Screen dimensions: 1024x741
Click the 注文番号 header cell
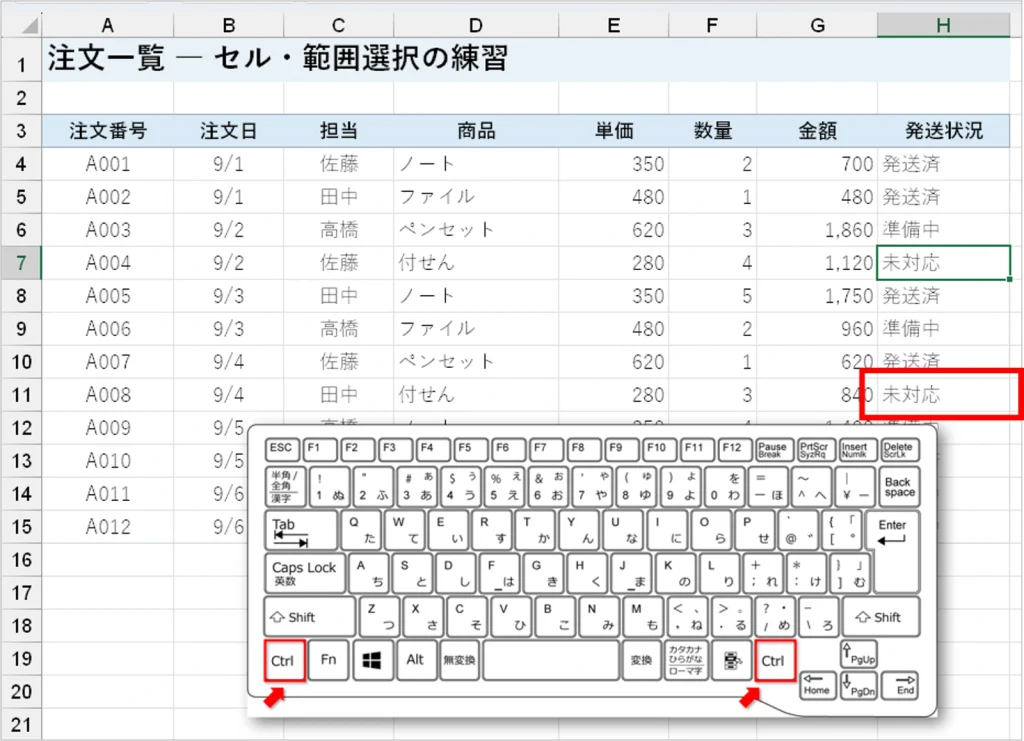tap(108, 131)
